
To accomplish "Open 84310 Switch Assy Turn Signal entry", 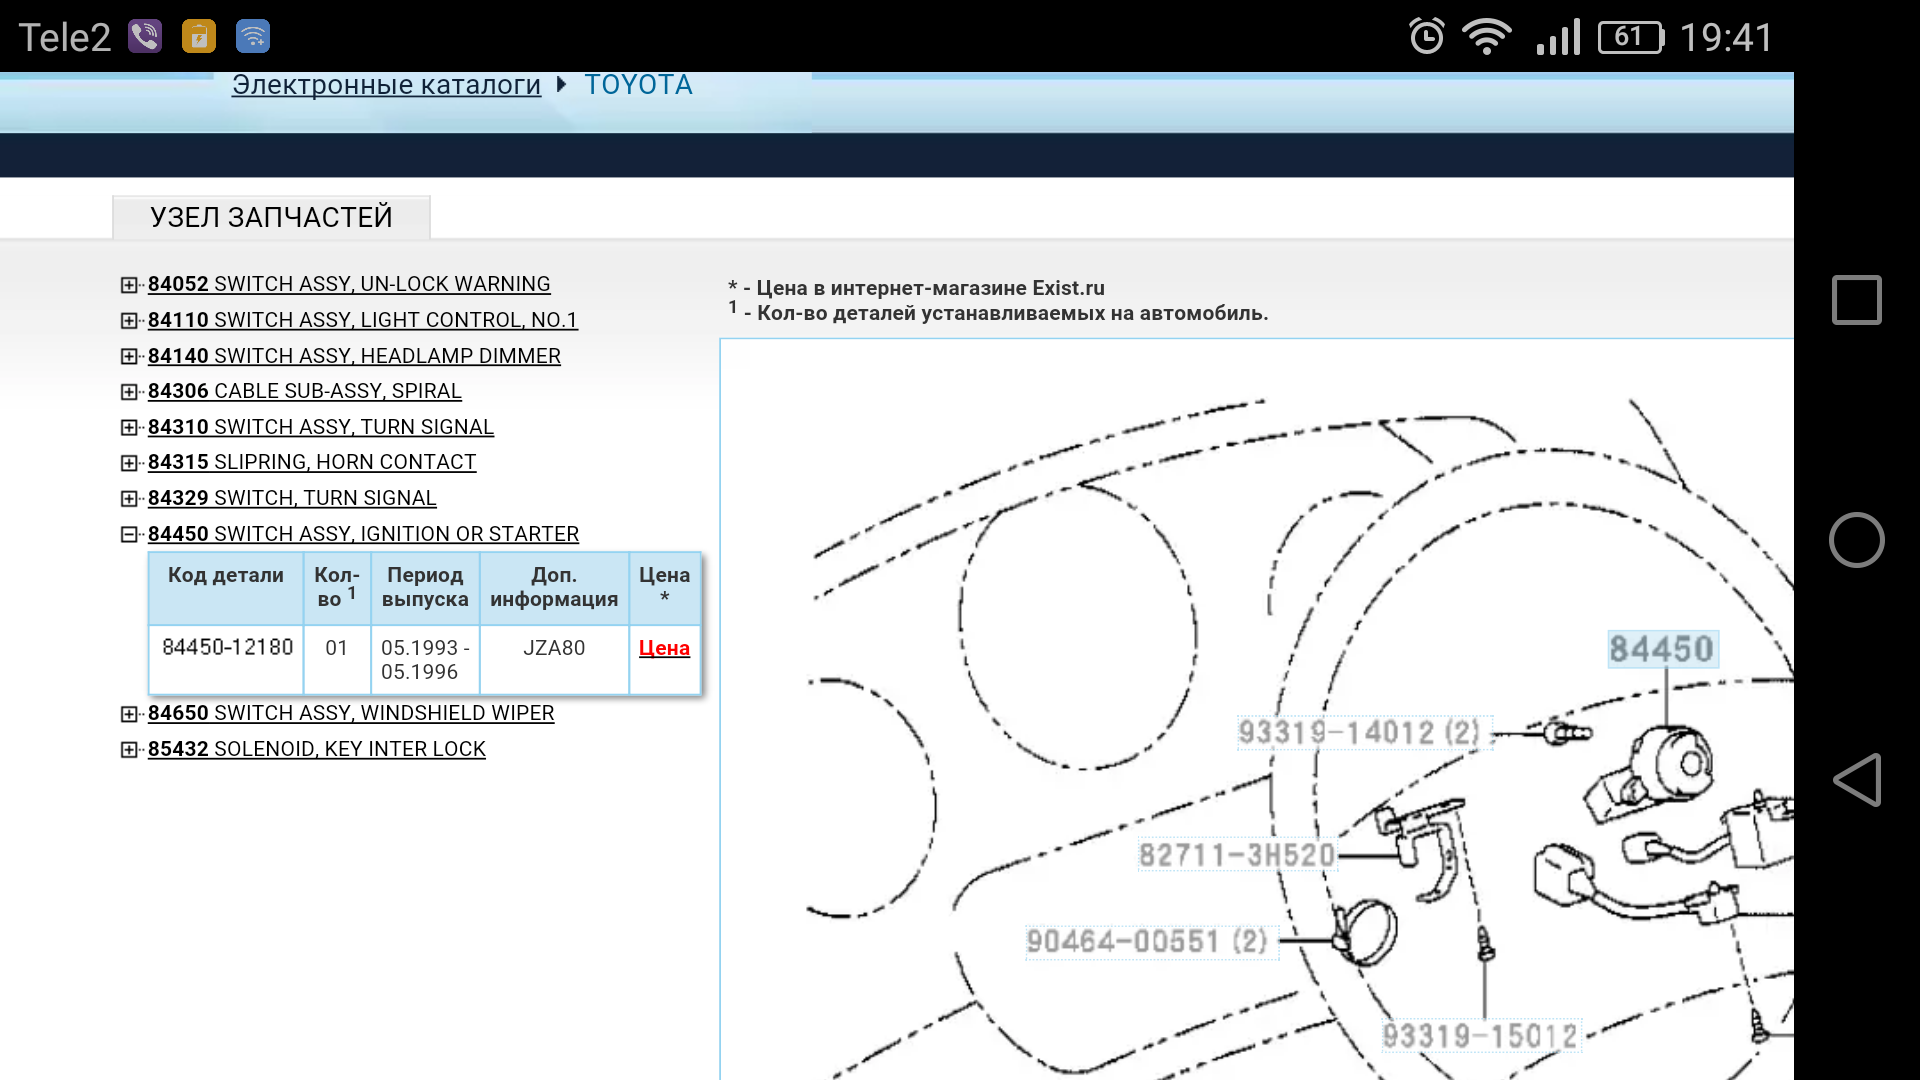I will click(x=320, y=427).
